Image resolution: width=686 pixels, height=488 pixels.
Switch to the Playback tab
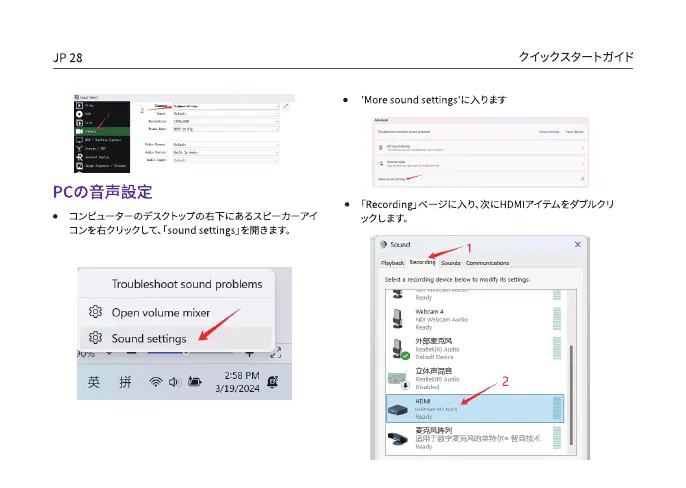[x=392, y=262]
